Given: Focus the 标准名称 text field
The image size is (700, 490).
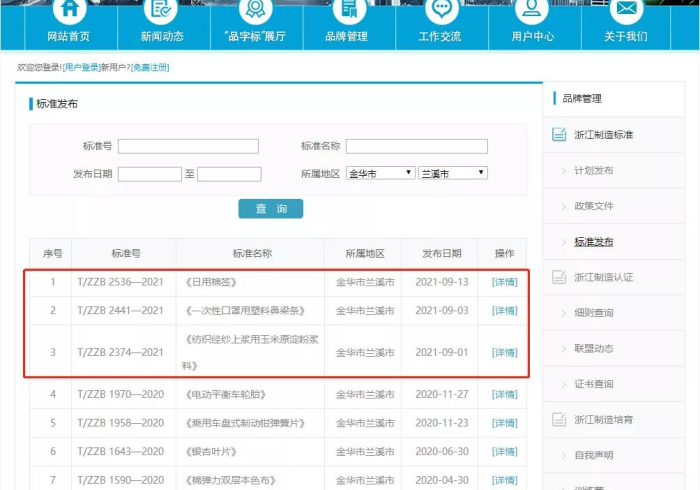Looking at the screenshot, I should click(416, 147).
